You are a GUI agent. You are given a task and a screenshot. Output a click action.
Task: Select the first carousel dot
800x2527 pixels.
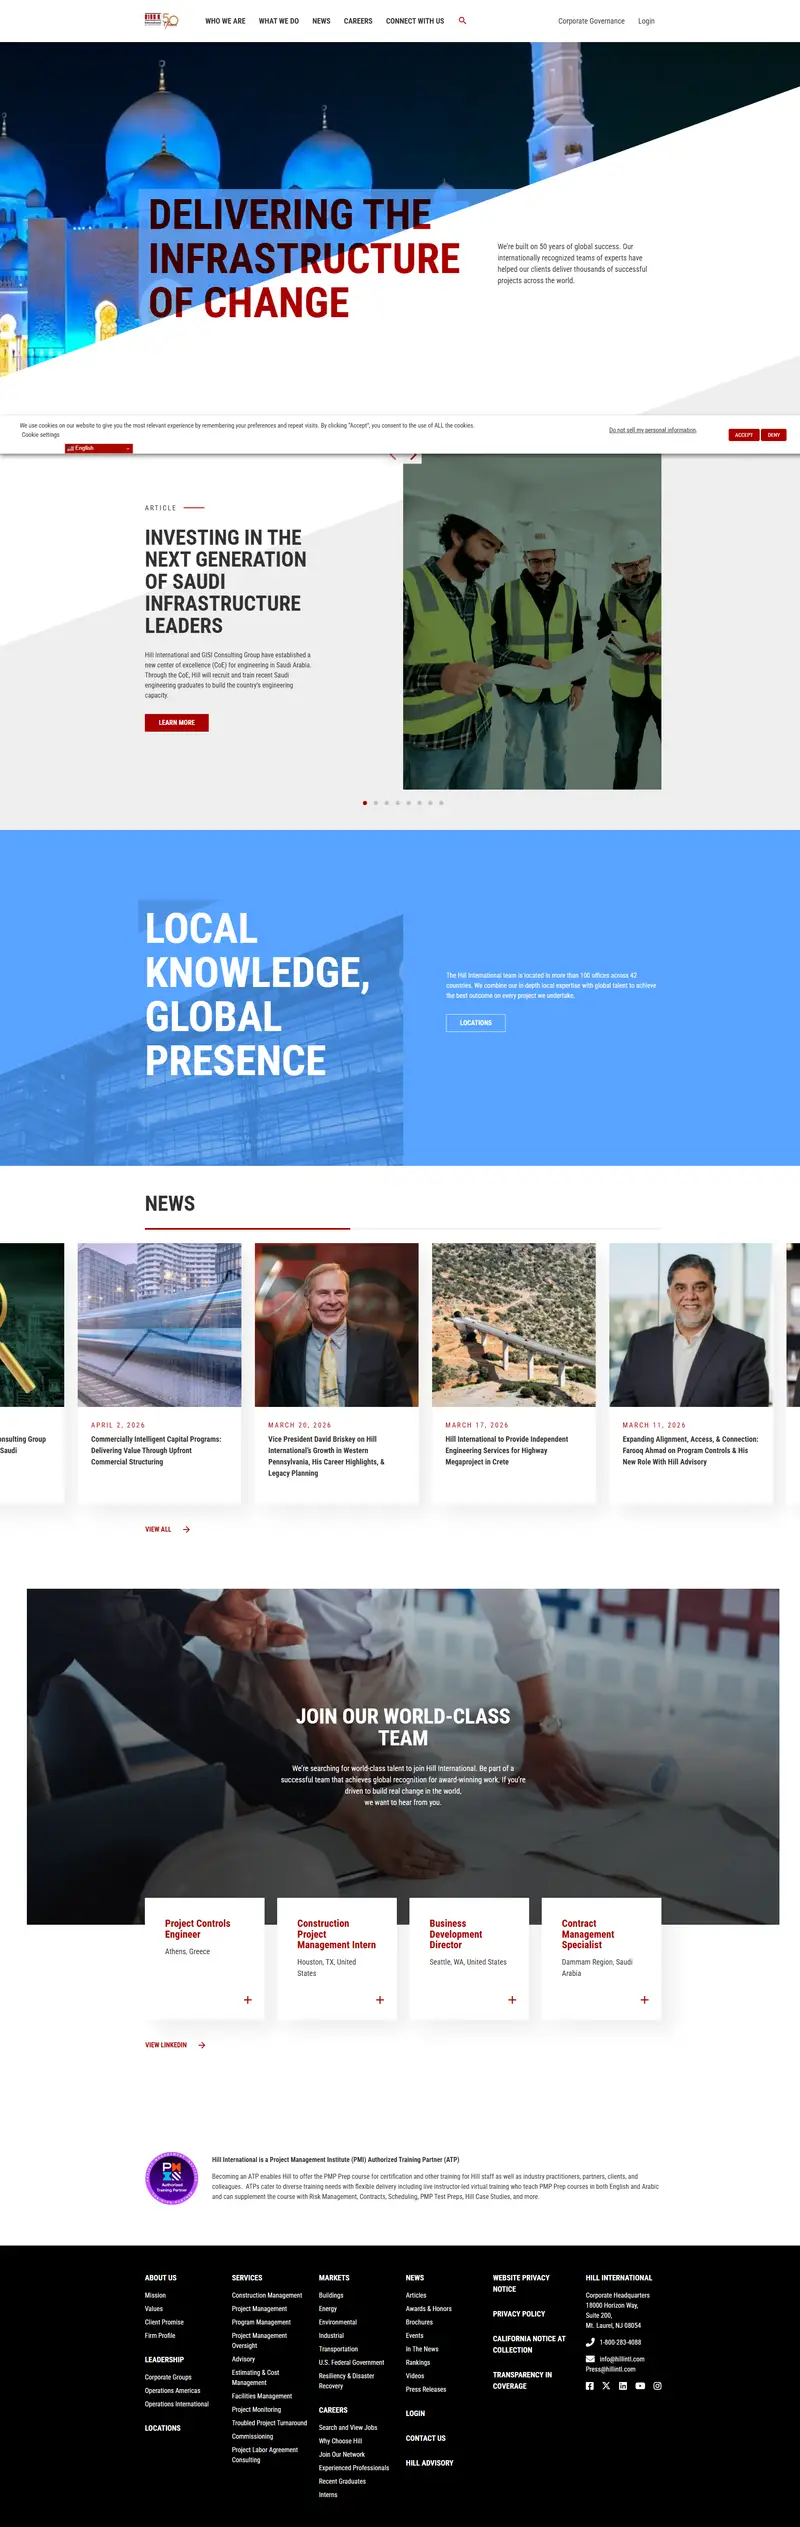coord(365,803)
